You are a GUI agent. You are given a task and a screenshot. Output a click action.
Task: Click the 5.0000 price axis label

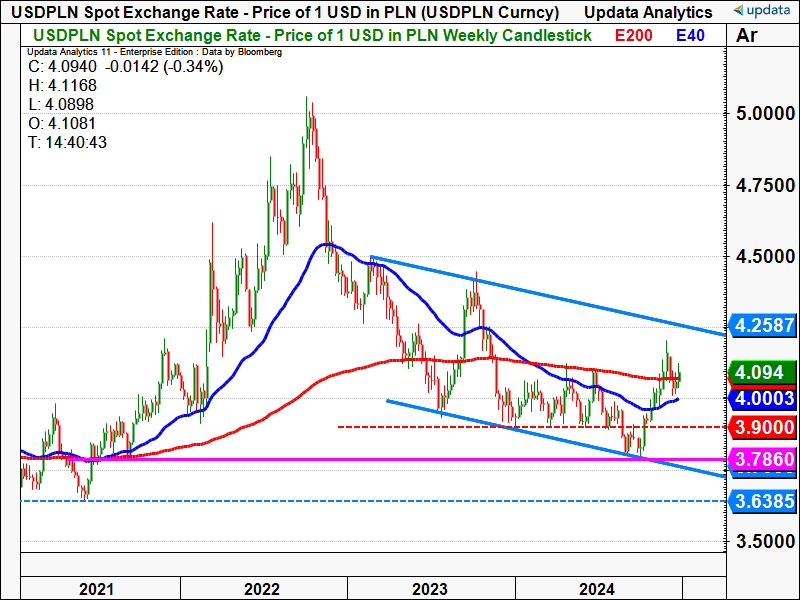tap(765, 113)
